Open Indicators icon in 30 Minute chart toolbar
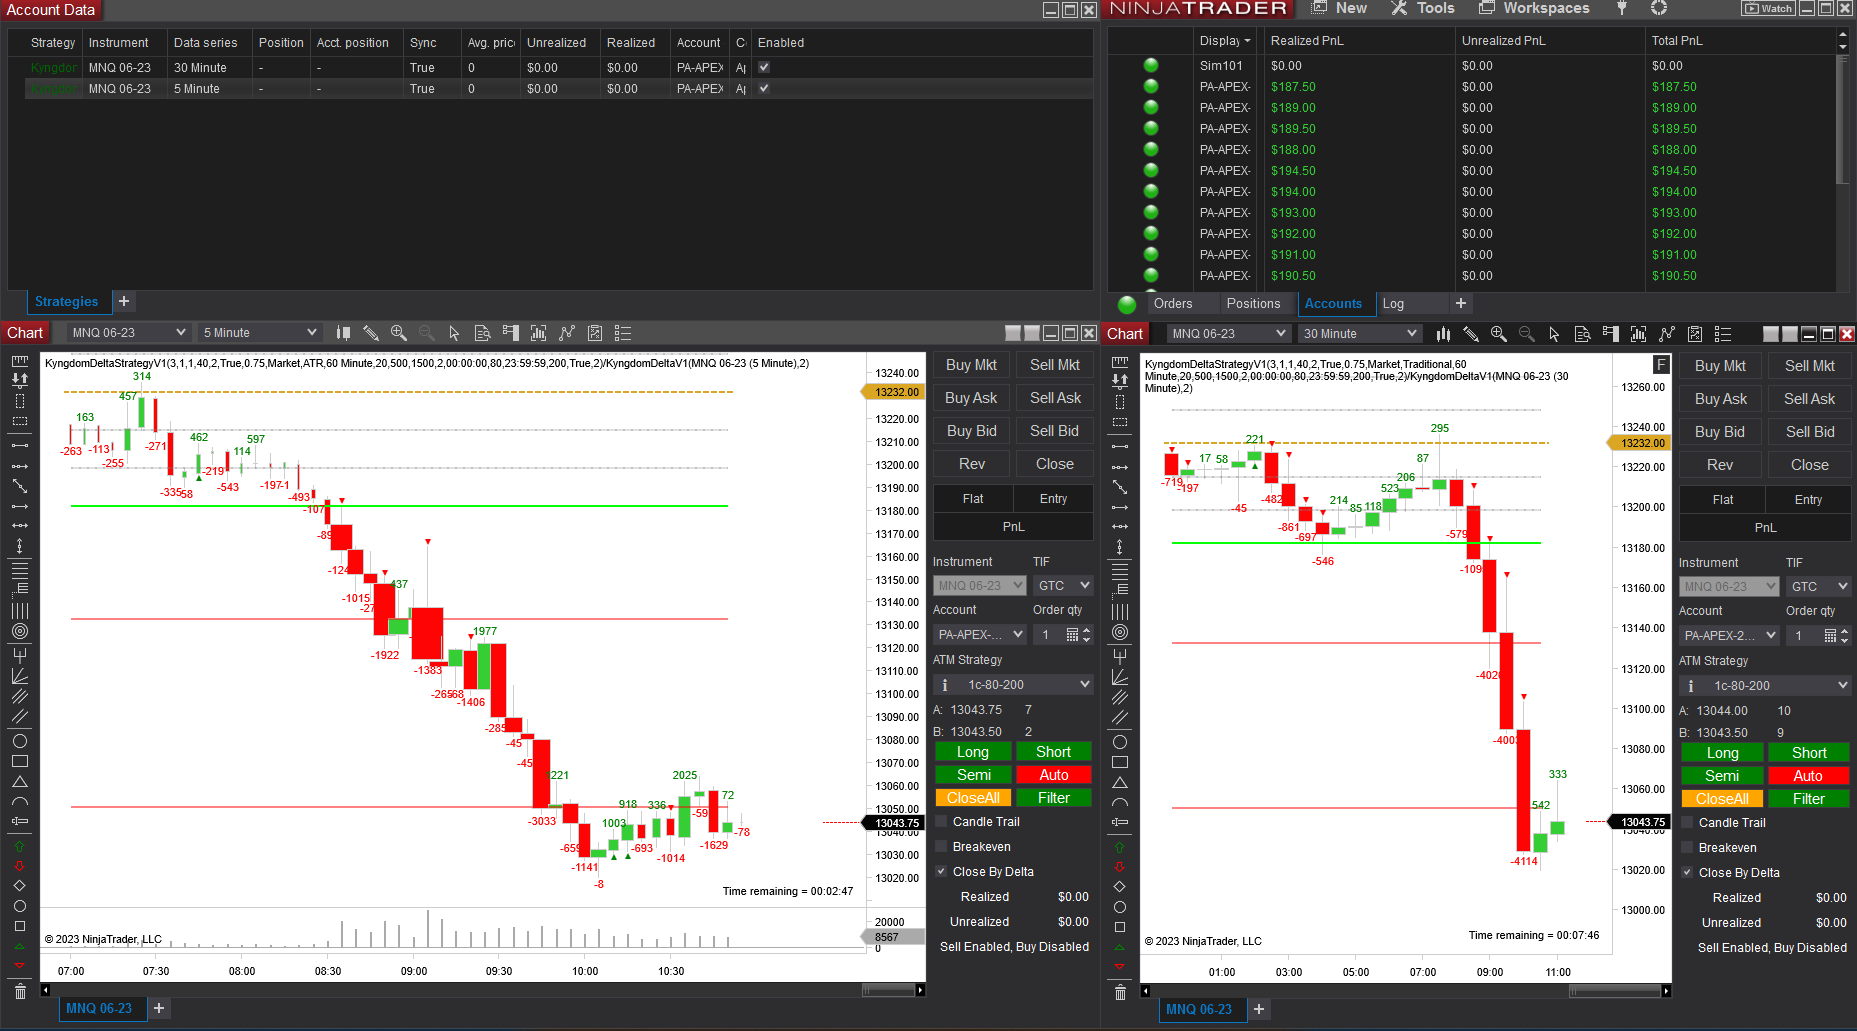The width and height of the screenshot is (1857, 1031). pyautogui.click(x=1667, y=334)
